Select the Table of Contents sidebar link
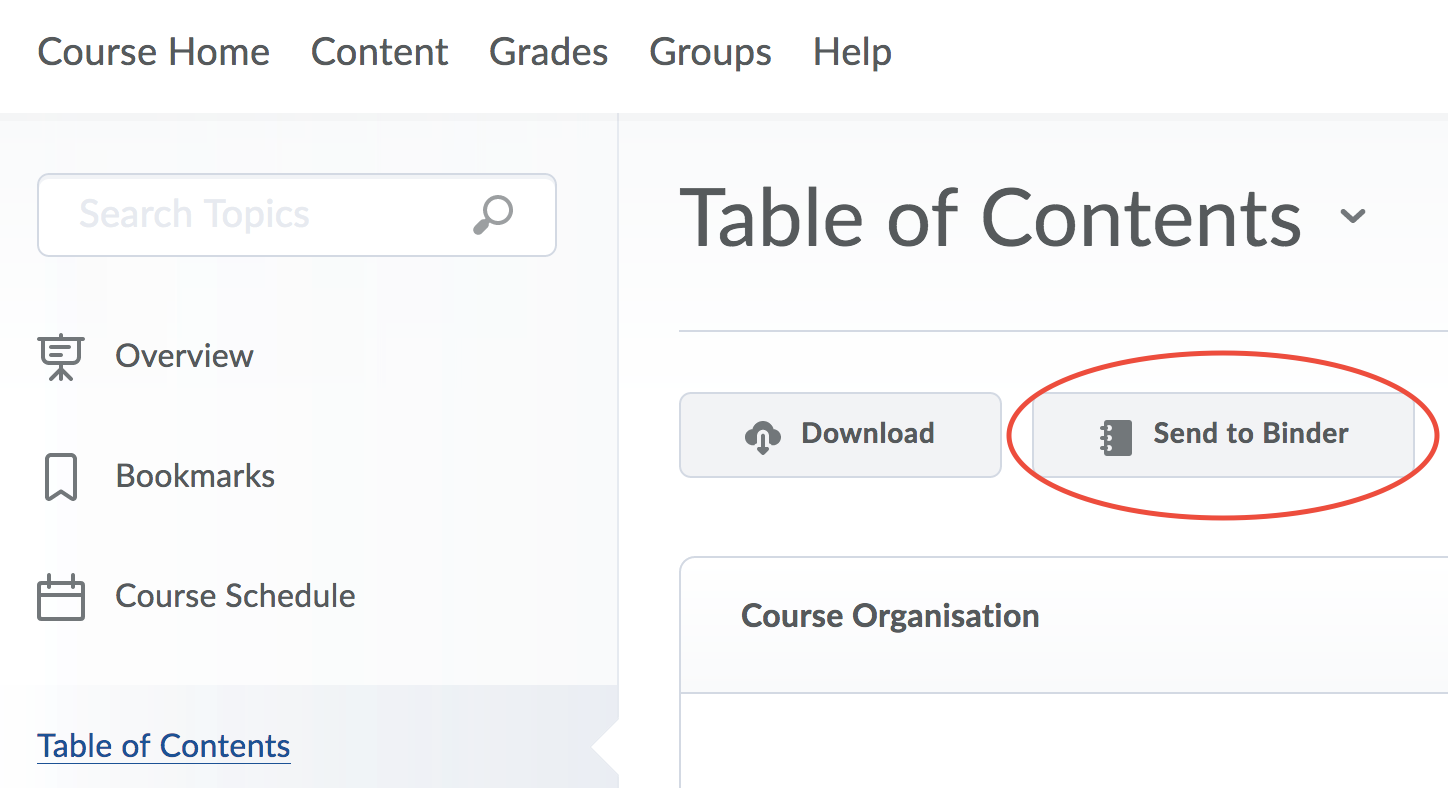 pyautogui.click(x=164, y=746)
